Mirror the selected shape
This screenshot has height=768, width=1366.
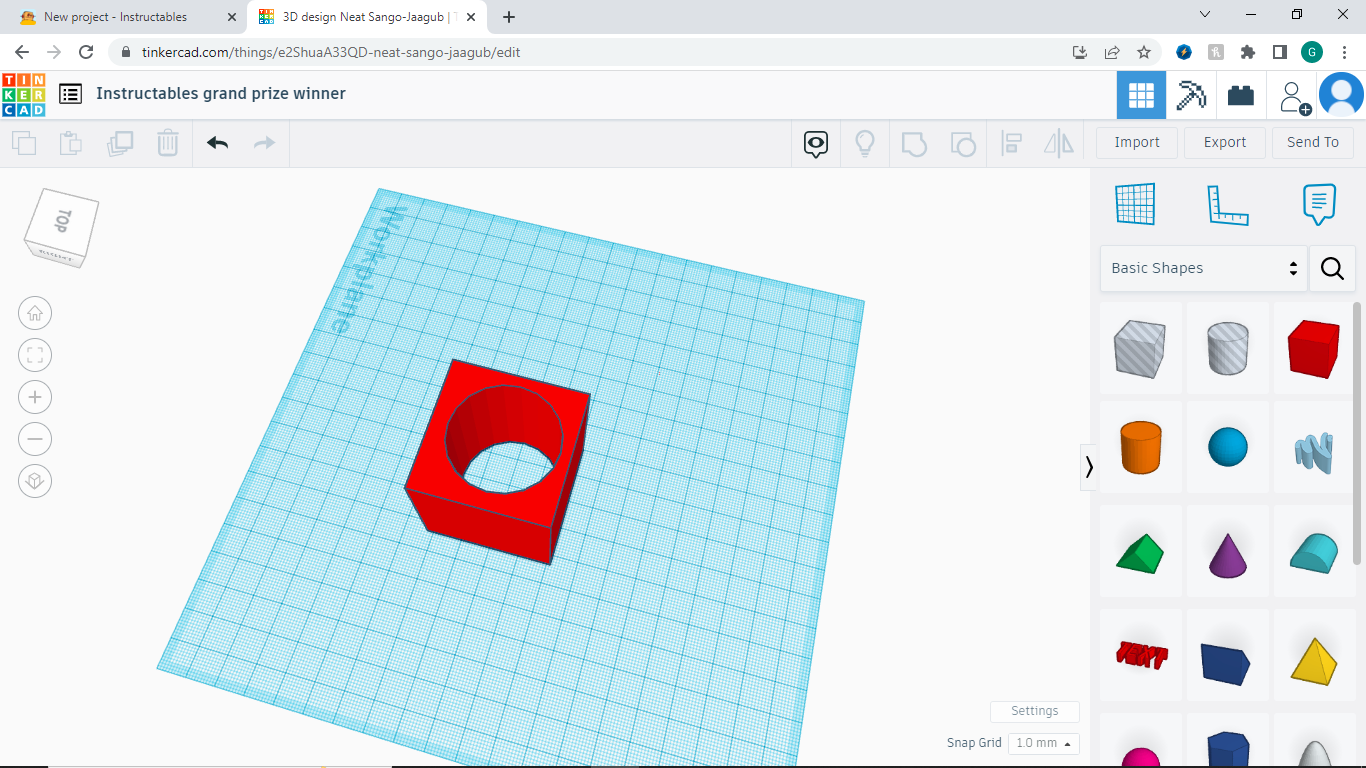tap(1059, 143)
